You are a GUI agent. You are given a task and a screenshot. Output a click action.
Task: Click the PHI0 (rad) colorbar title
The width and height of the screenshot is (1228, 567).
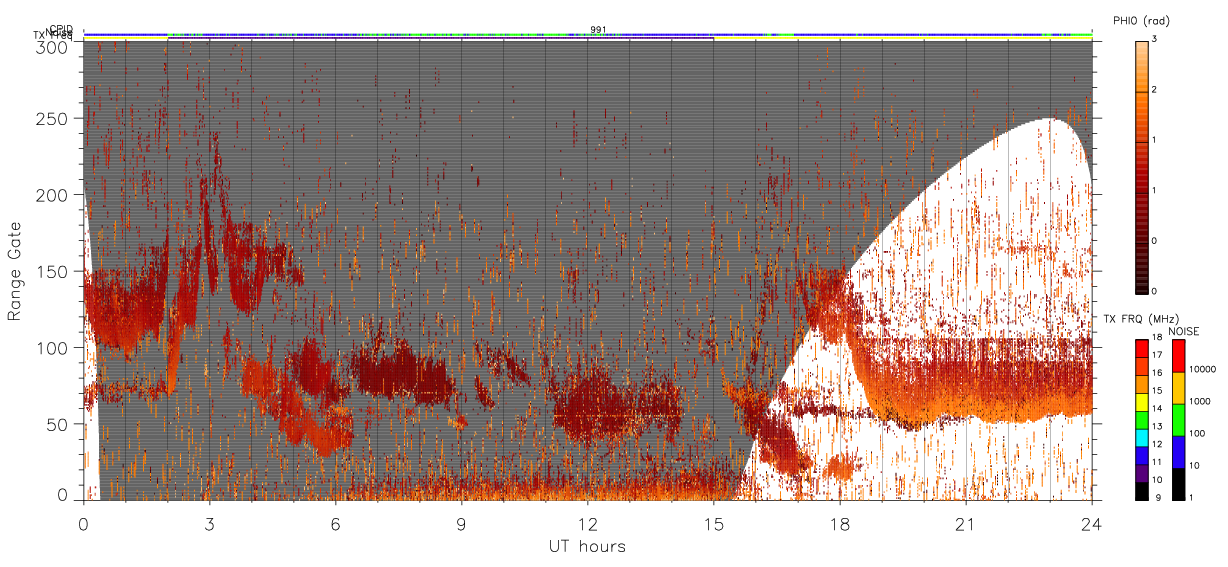click(x=1141, y=20)
